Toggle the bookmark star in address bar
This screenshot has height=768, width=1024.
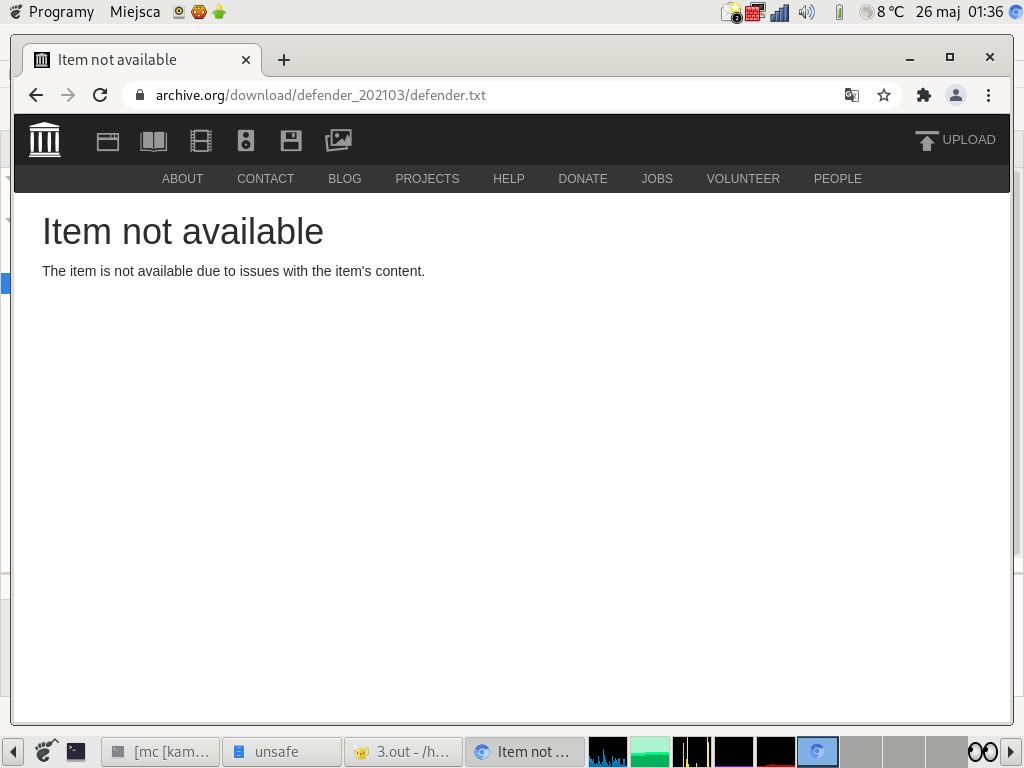coord(884,94)
